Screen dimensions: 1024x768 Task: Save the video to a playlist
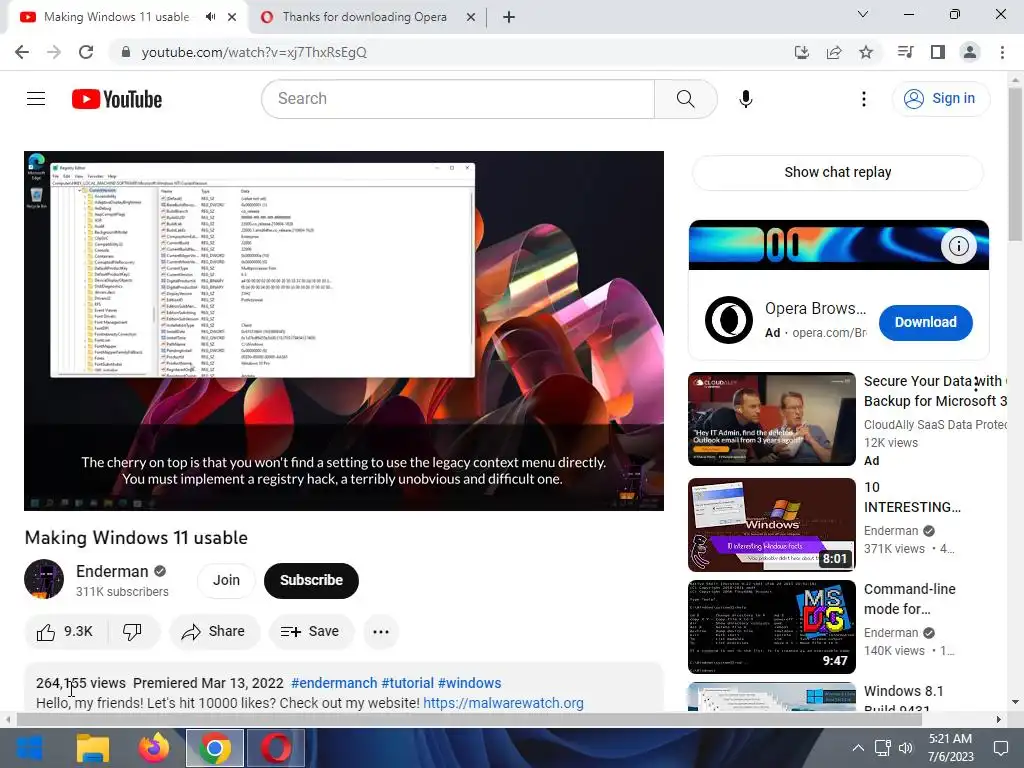click(310, 632)
